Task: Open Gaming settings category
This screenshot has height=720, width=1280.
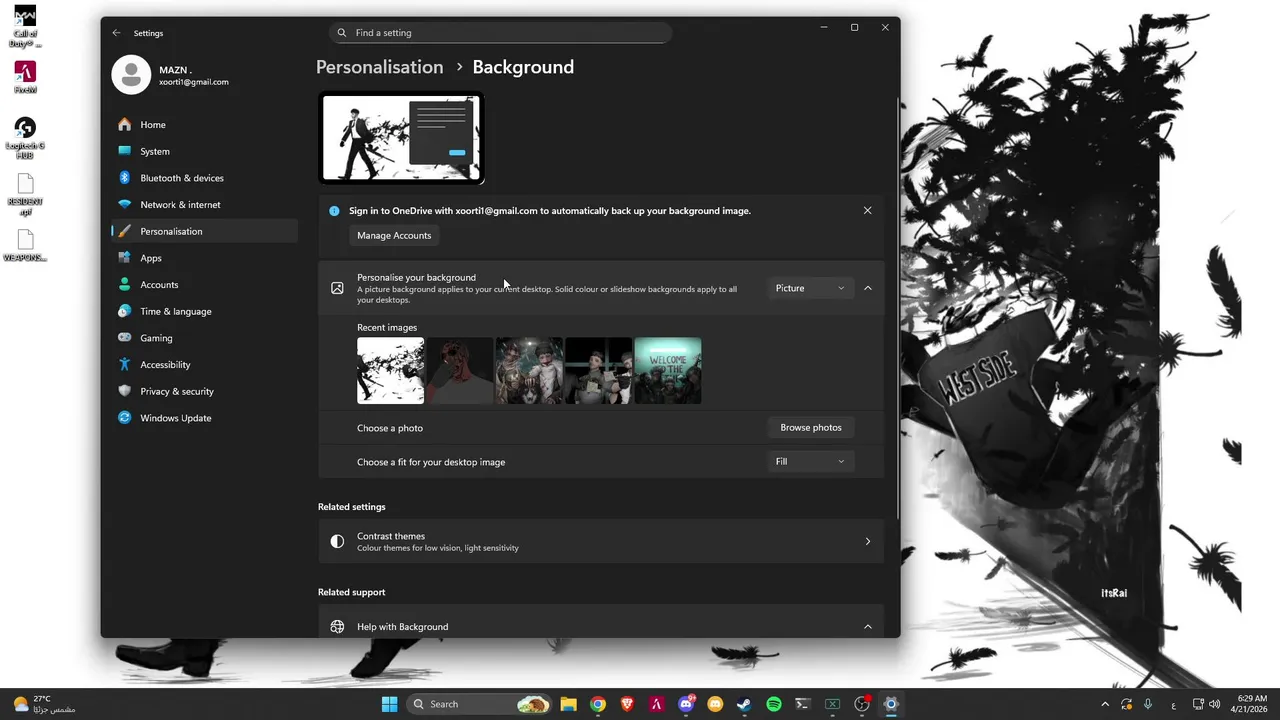Action: pos(204,338)
